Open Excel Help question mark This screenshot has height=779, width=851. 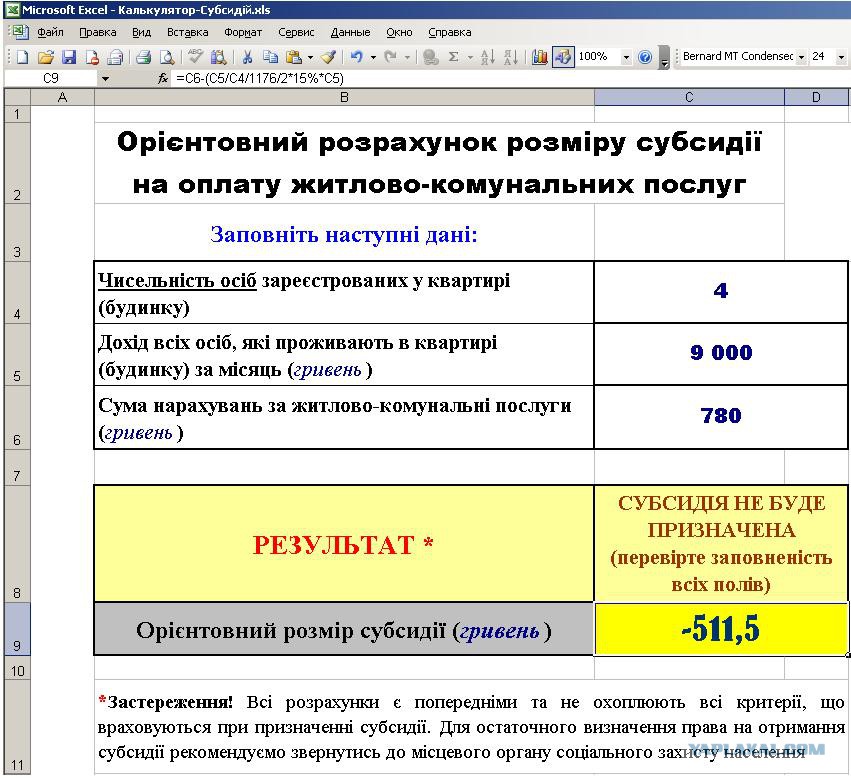[x=645, y=57]
